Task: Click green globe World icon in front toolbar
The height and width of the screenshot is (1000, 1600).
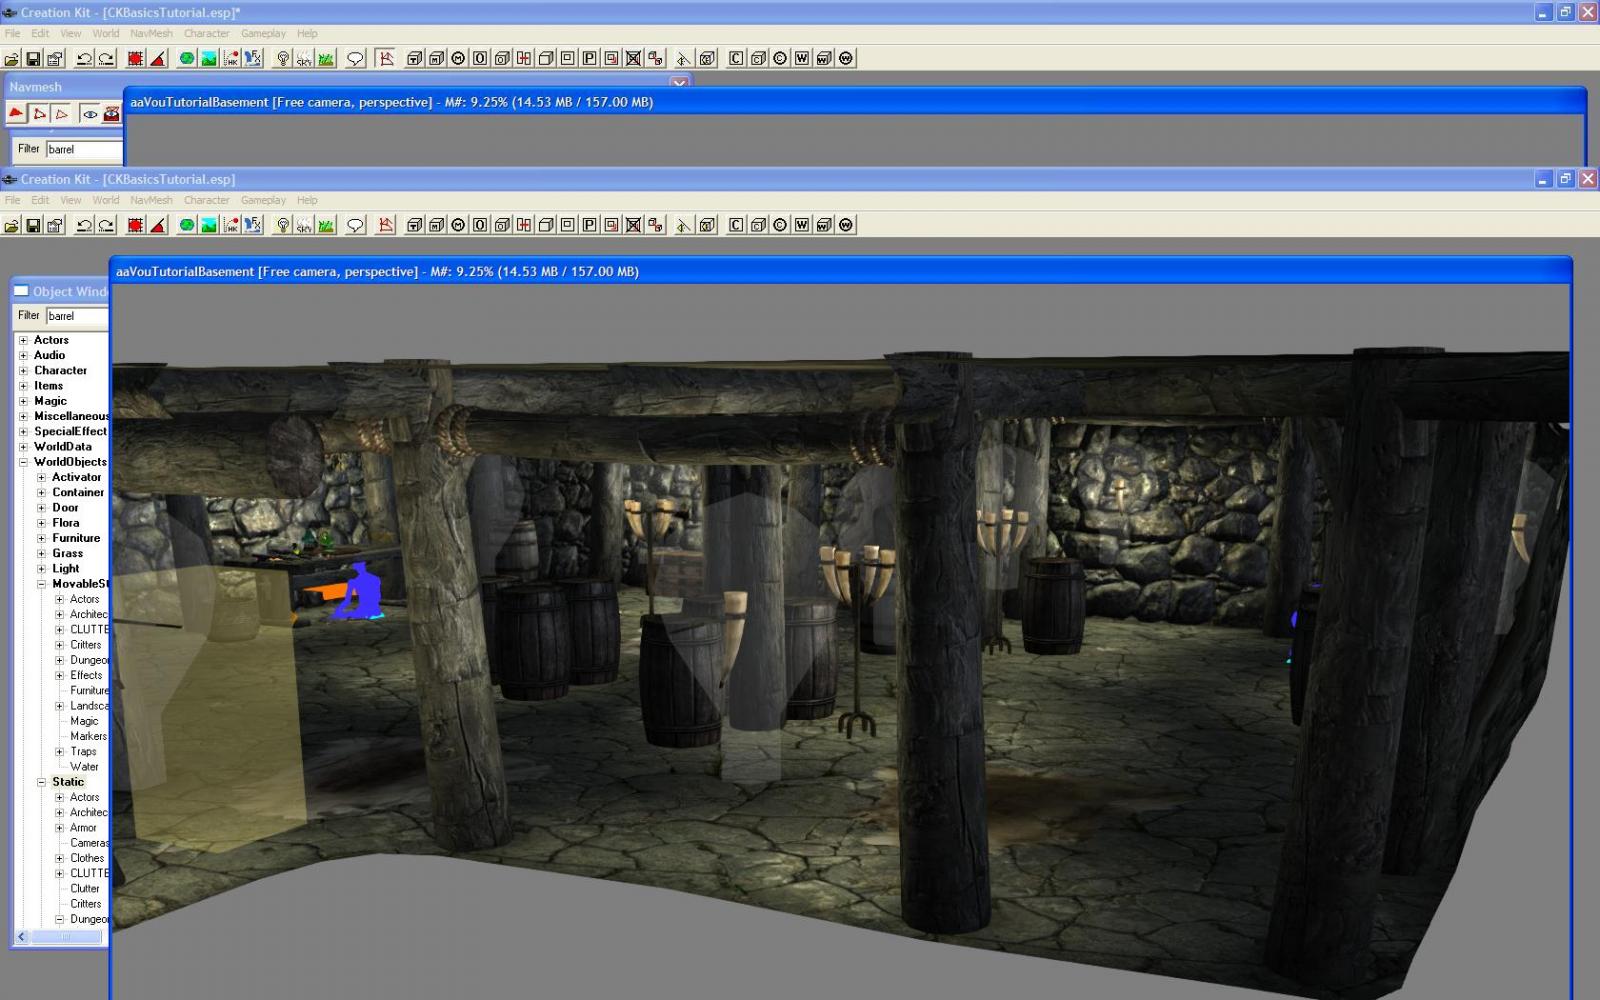Action: coord(187,226)
